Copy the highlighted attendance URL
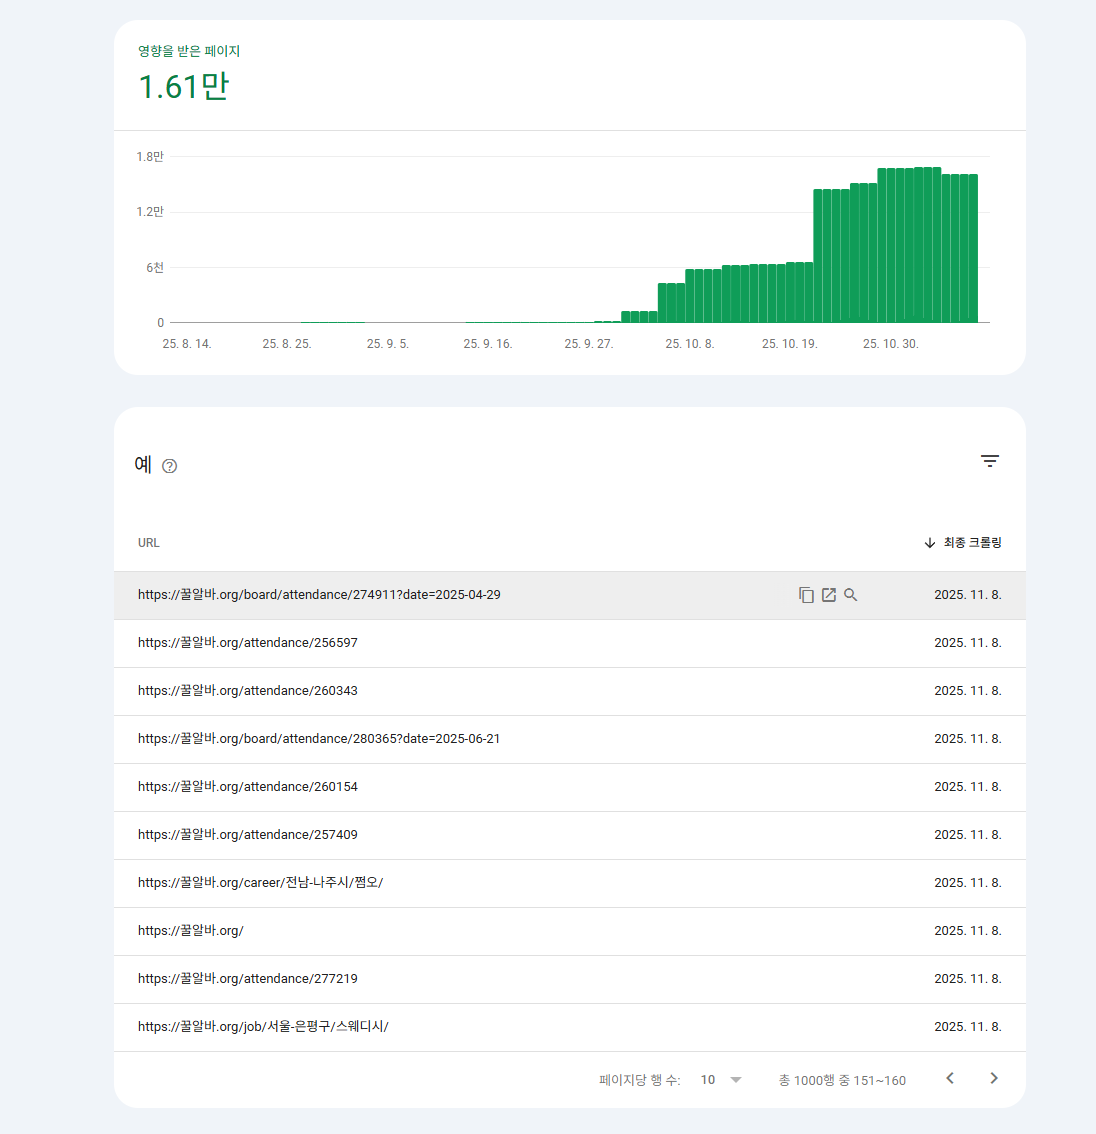 [806, 595]
